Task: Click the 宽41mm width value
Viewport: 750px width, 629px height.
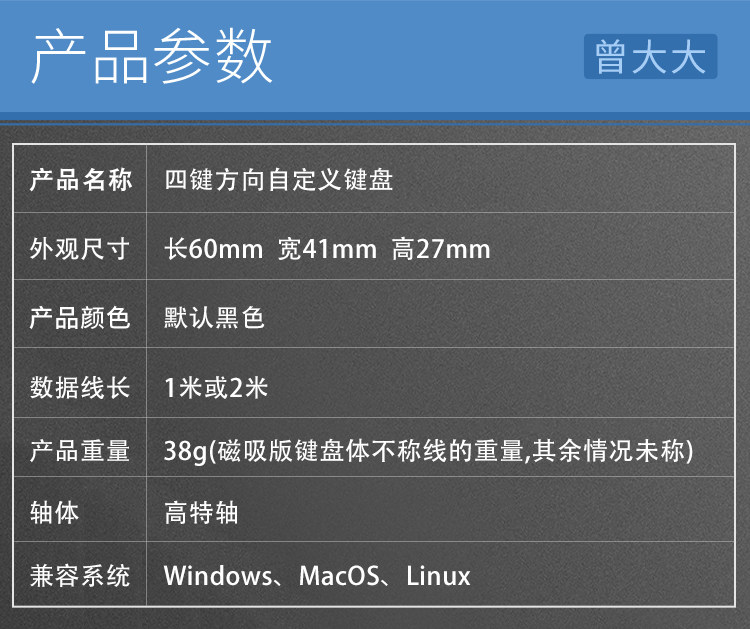Action: [x=327, y=249]
